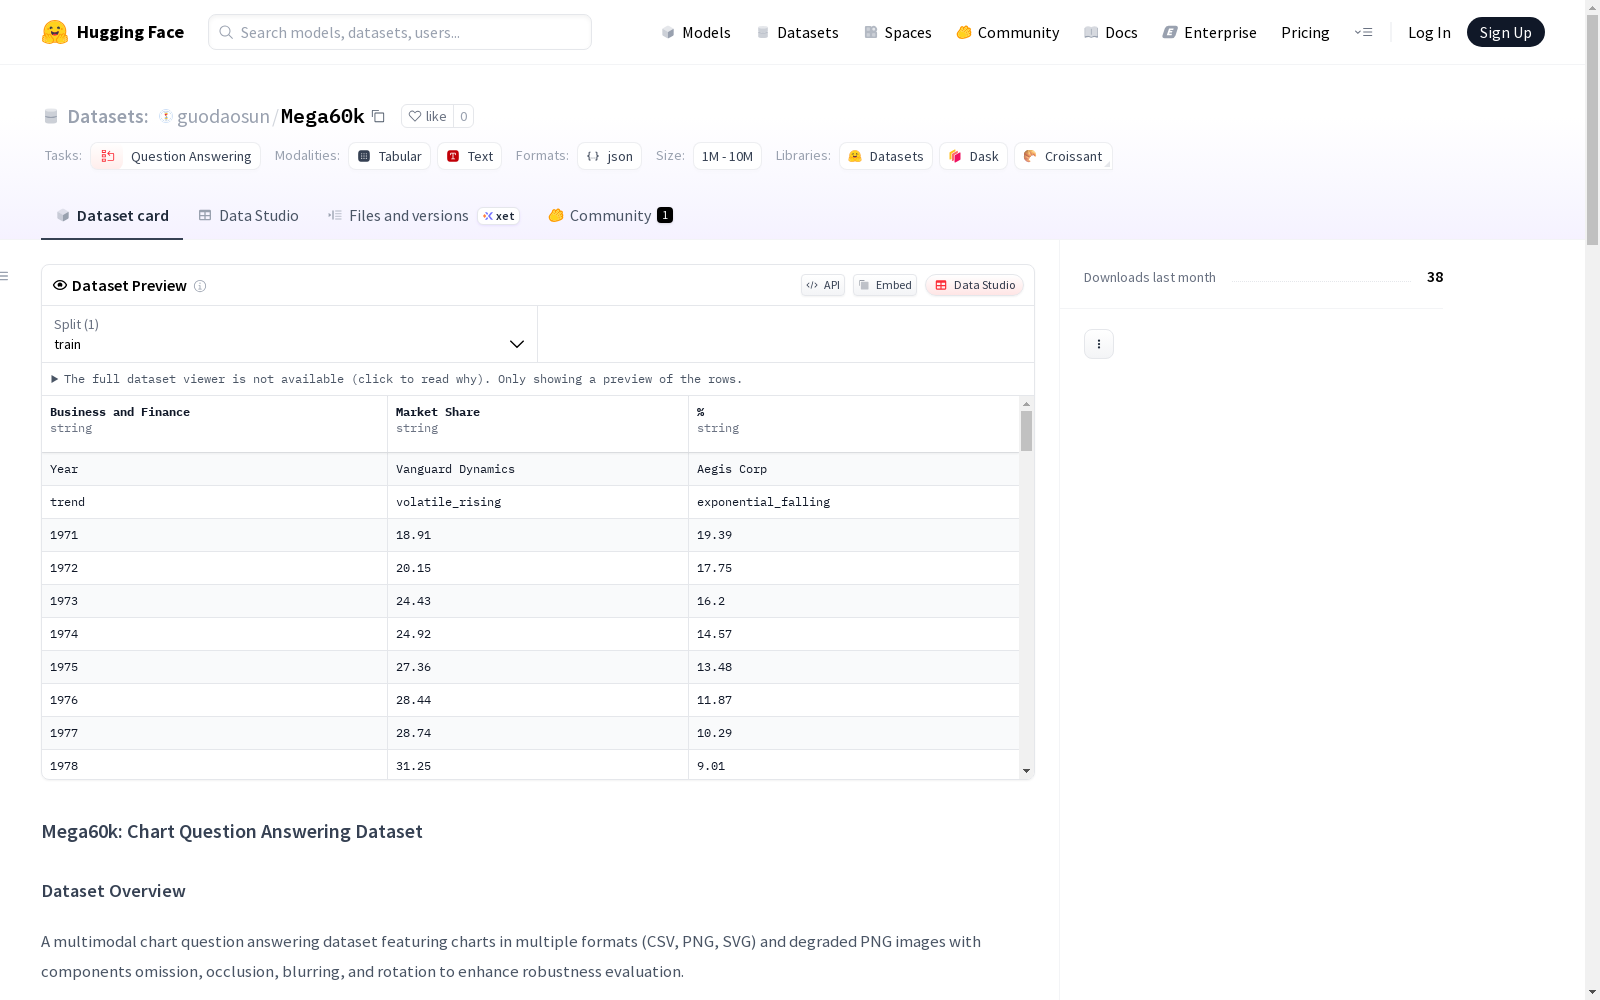Select the 28.44 value cell
The image size is (1600, 1000).
[x=538, y=700]
